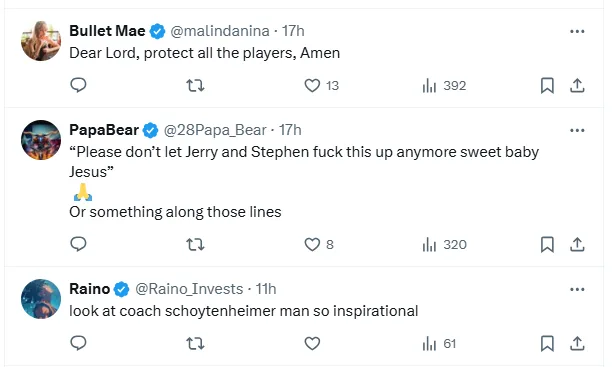Bookmark Bullet Mae's tweet
615x367 pixels.
coord(547,85)
